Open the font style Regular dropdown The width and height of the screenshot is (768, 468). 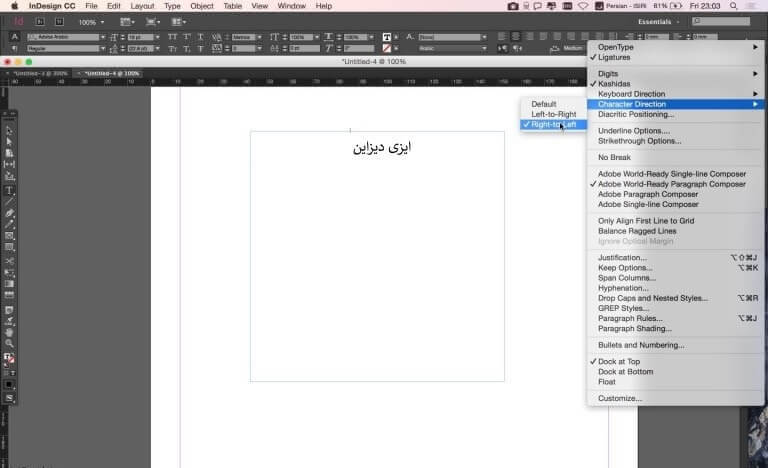(x=102, y=49)
